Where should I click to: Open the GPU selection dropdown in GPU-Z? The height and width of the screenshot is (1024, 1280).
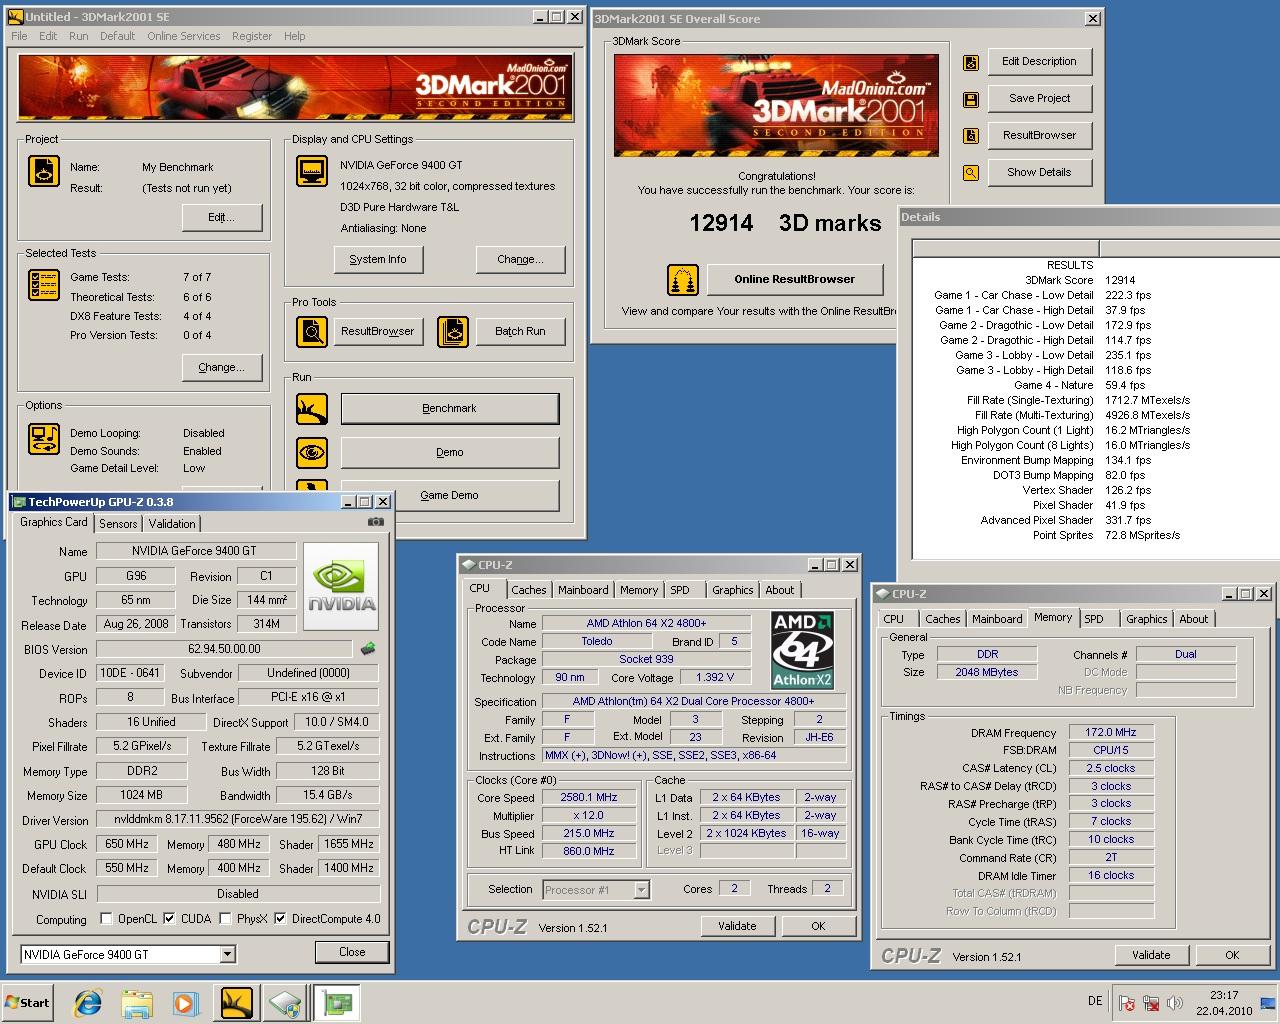[227, 954]
